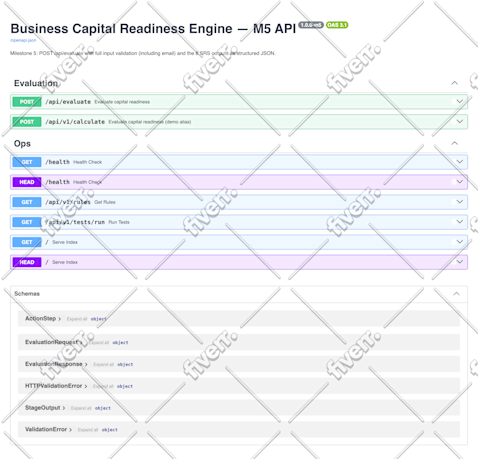The width and height of the screenshot is (478, 459).
Task: Expand POST /api/evaluate endpoint
Action: coord(239,102)
